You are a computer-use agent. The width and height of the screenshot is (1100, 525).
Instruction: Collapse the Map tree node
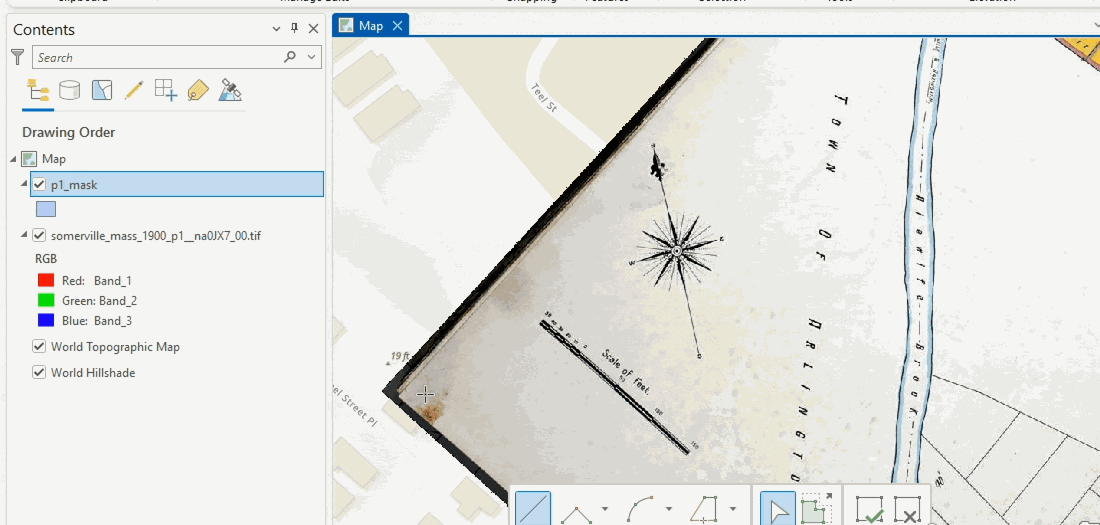click(x=13, y=159)
